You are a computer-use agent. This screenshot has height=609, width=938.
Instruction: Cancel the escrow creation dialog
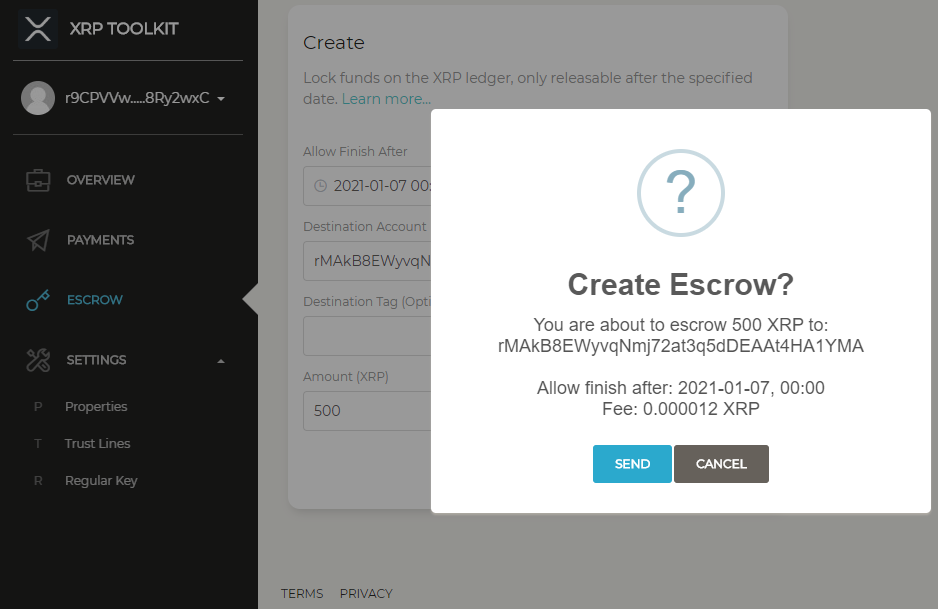click(x=720, y=464)
